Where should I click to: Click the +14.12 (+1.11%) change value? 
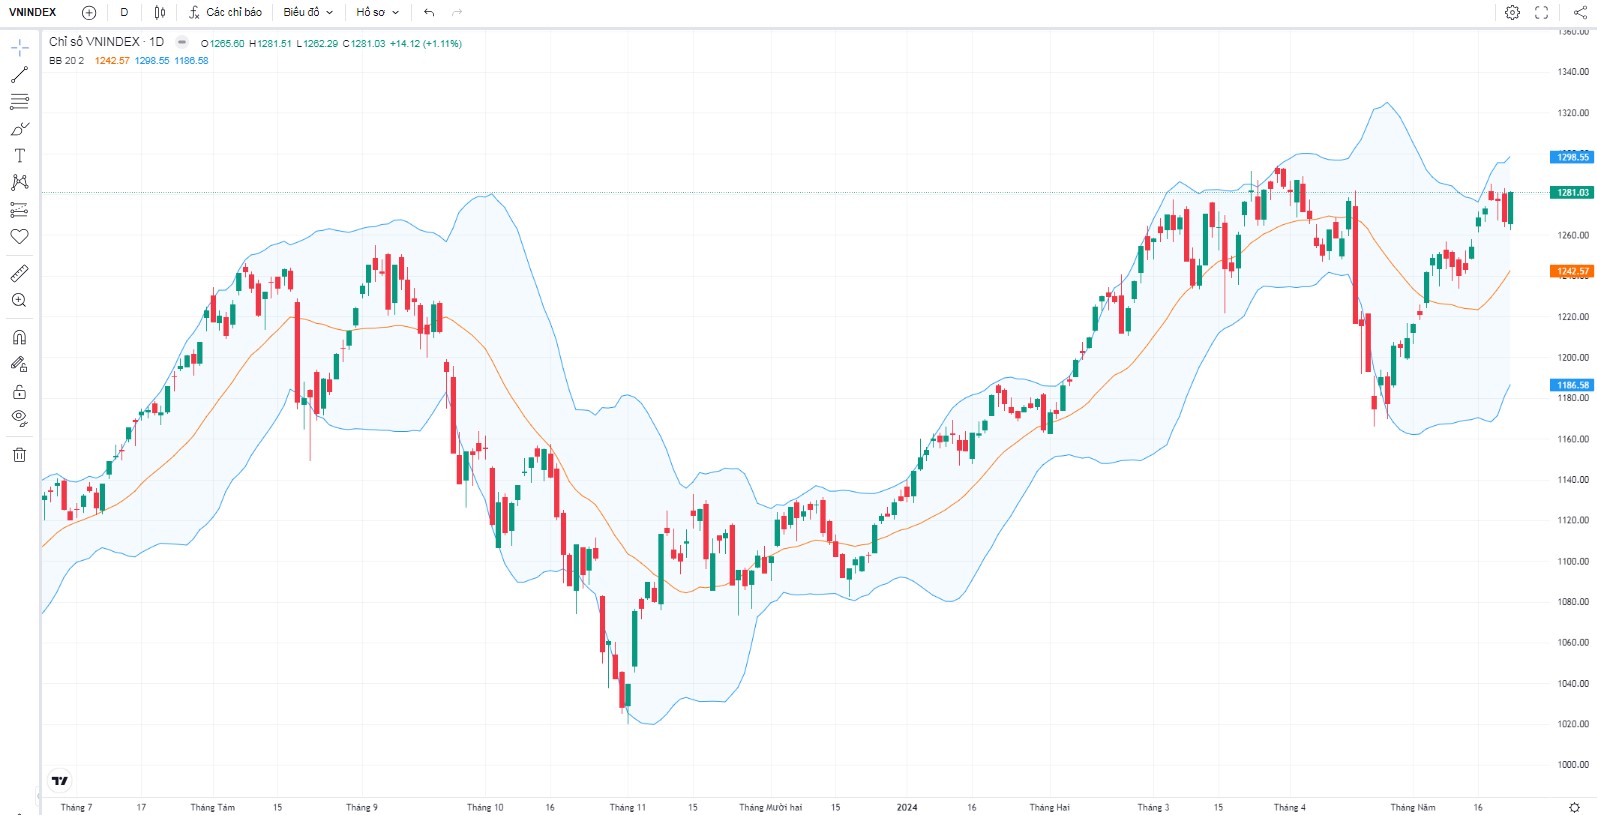tap(425, 43)
